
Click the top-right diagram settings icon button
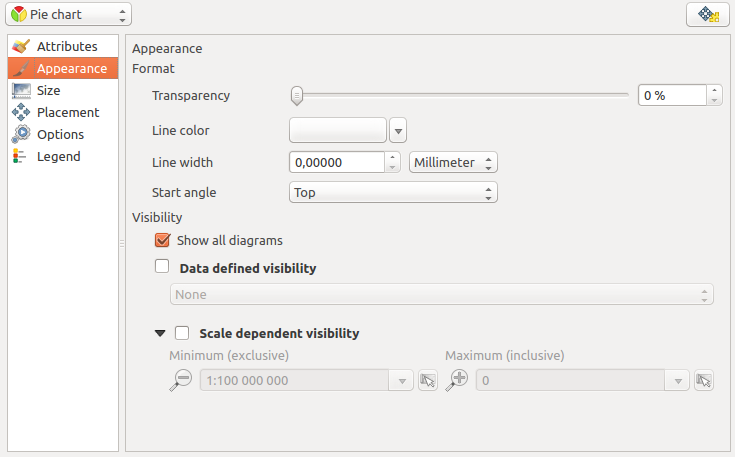[708, 15]
